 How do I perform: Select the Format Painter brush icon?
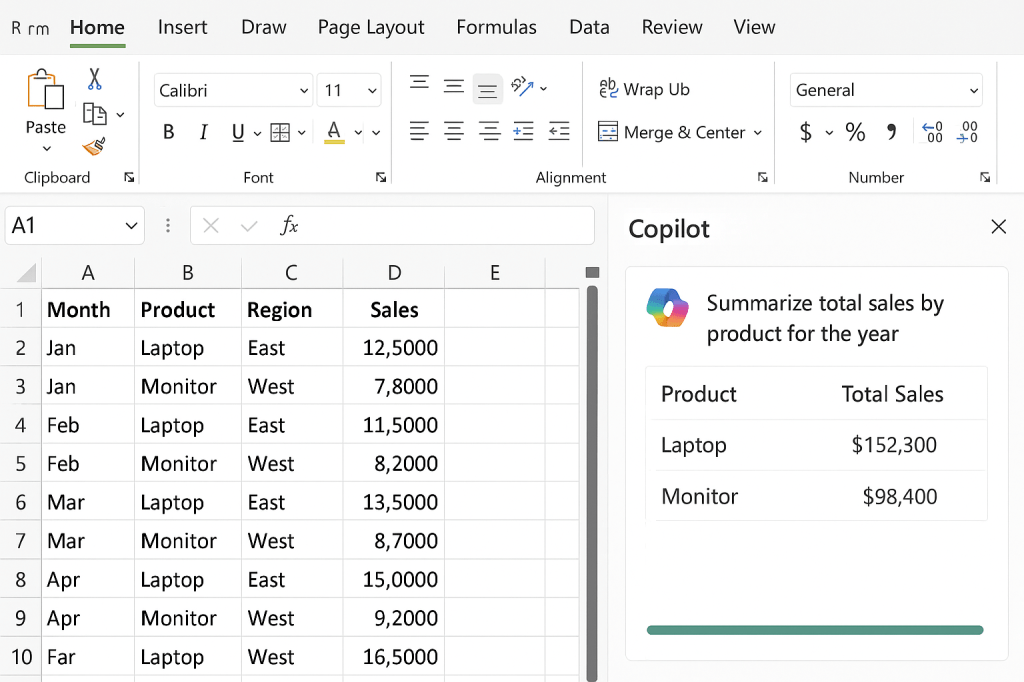pos(94,147)
